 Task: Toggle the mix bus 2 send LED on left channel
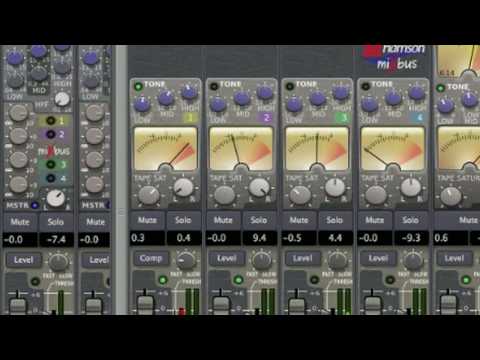coord(51,134)
